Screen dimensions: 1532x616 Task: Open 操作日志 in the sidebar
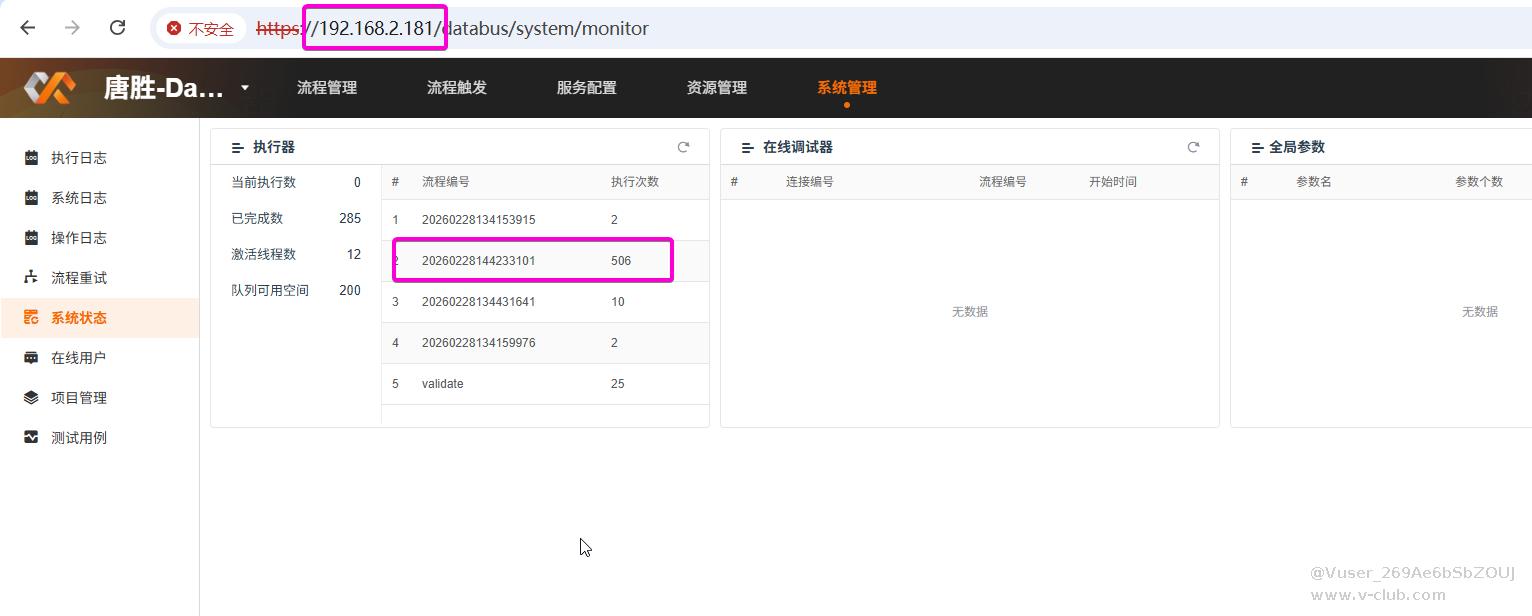pyautogui.click(x=79, y=238)
